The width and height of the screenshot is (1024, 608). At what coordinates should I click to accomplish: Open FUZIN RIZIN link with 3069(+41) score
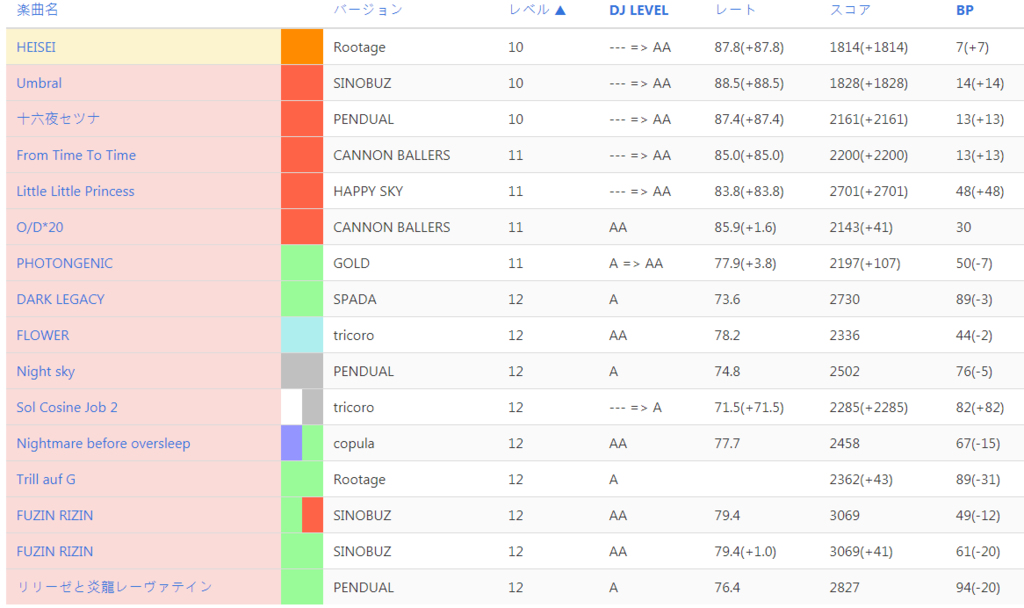point(55,551)
